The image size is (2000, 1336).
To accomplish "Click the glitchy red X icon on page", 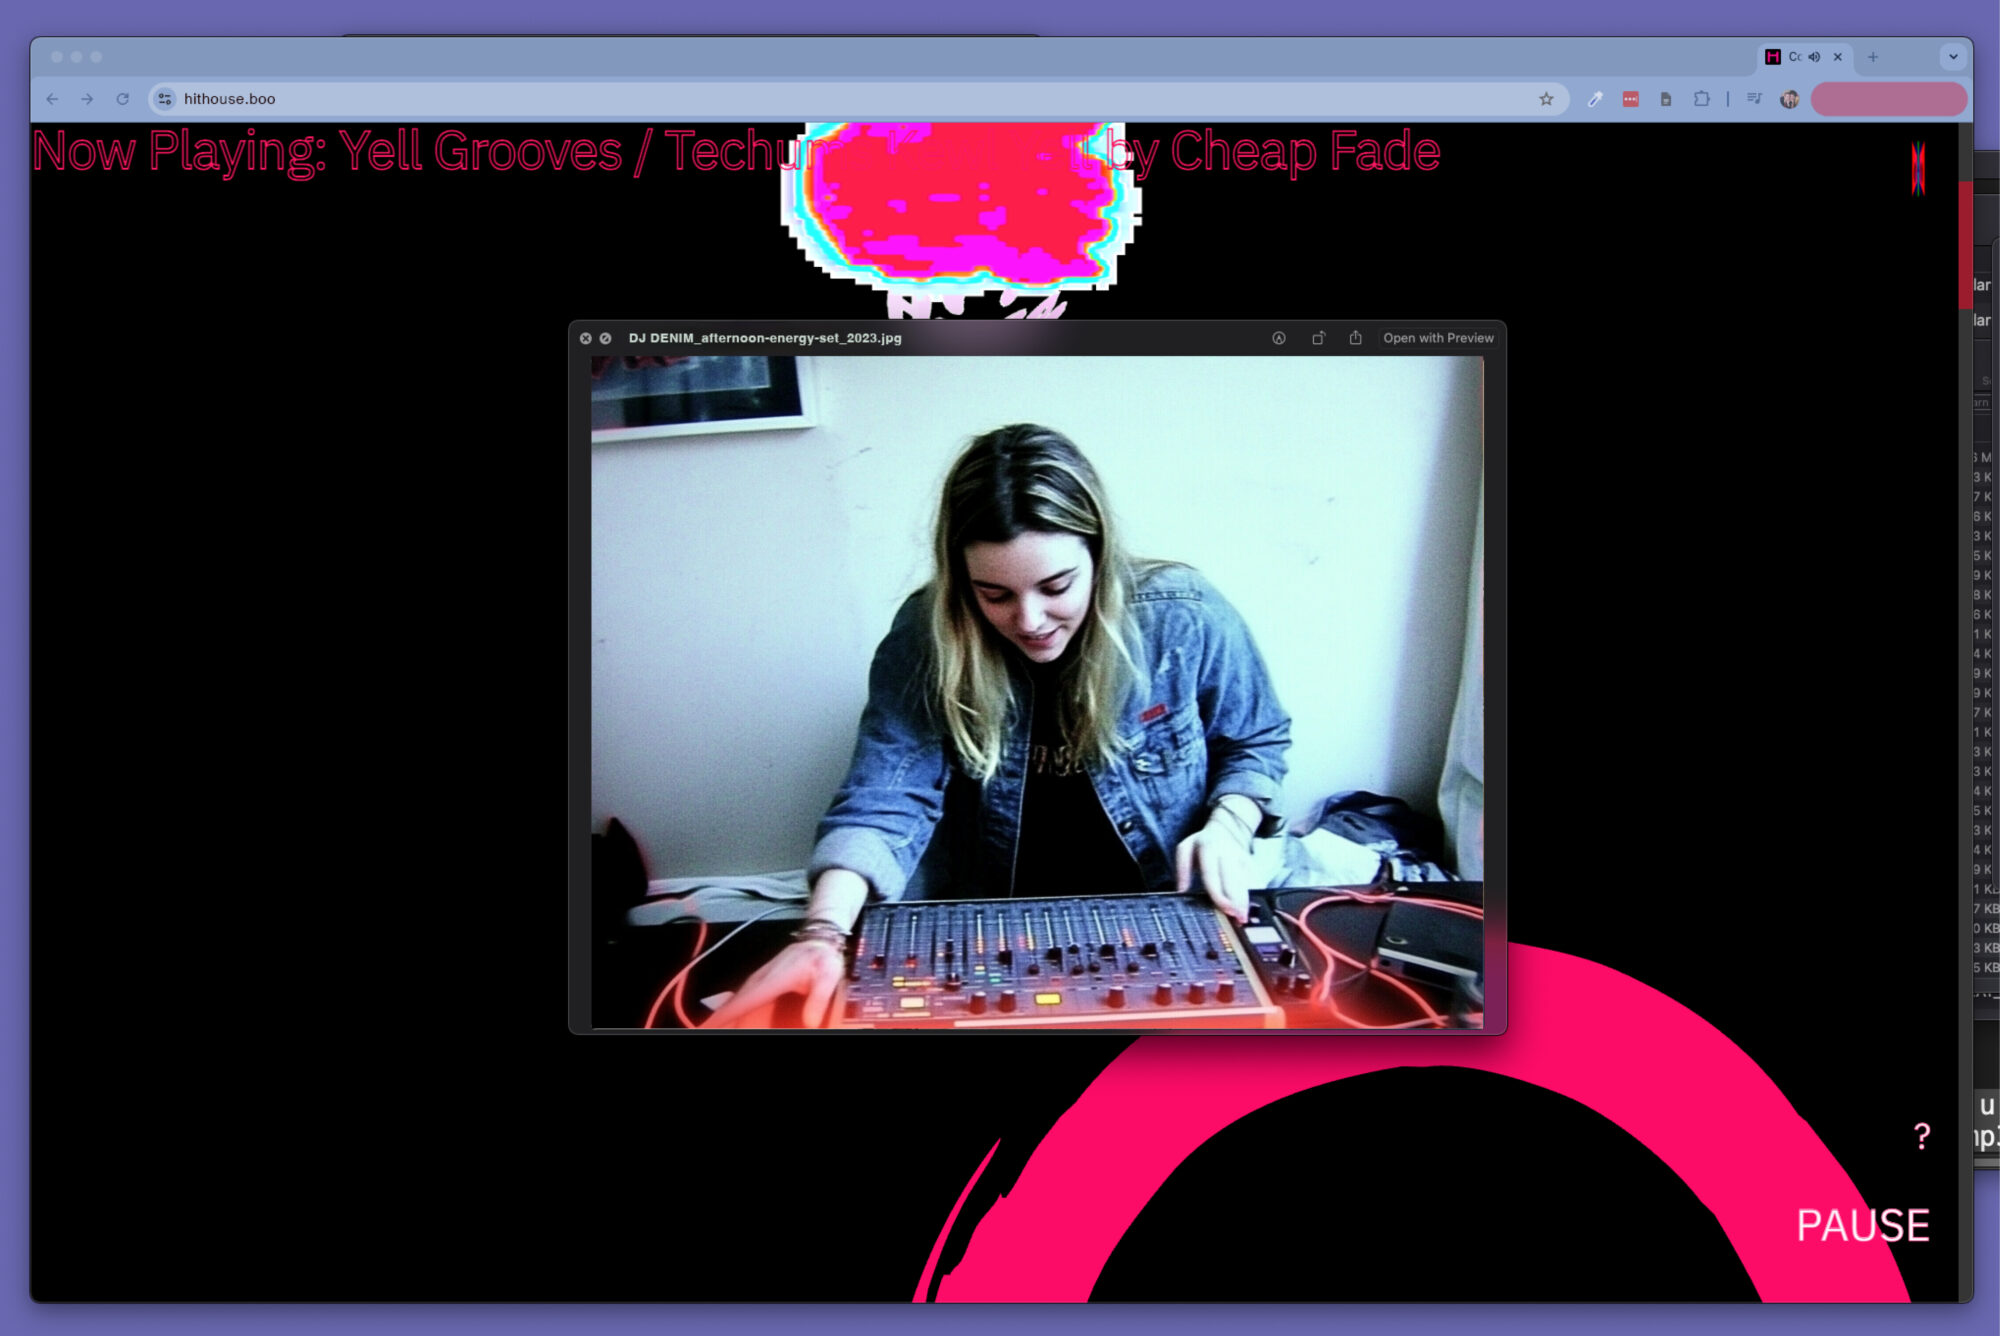I will click(1917, 168).
